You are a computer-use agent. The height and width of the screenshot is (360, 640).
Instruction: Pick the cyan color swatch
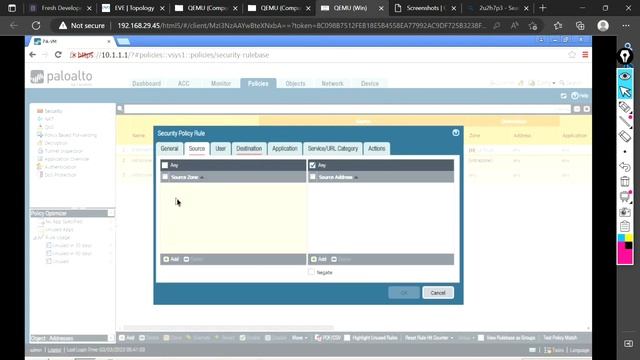(621, 238)
